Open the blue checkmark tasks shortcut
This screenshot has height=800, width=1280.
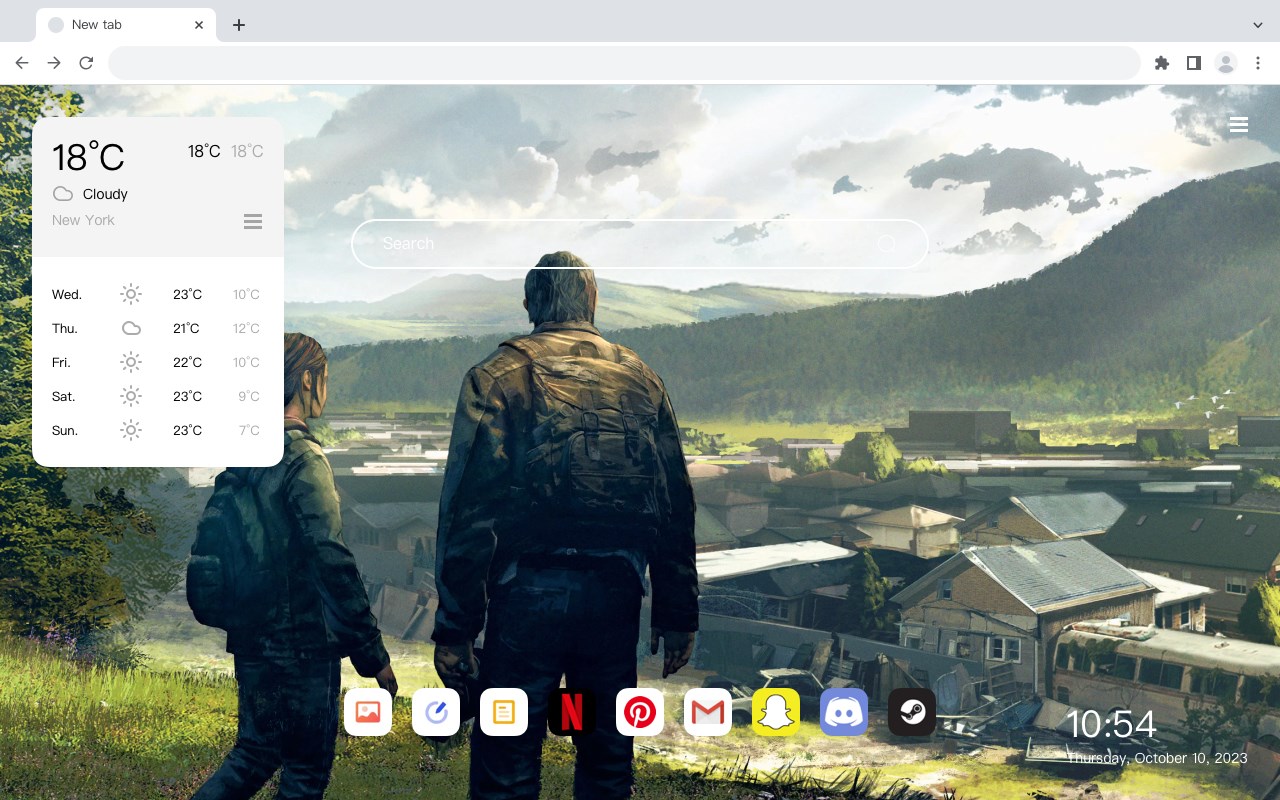[x=436, y=712]
